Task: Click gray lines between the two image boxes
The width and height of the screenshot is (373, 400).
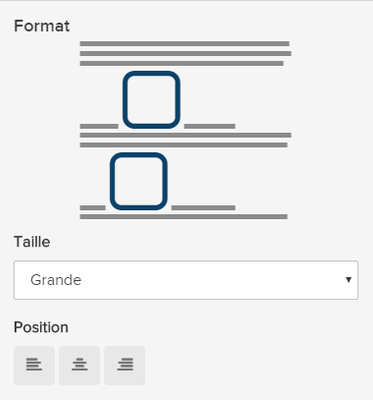Action: [x=186, y=140]
